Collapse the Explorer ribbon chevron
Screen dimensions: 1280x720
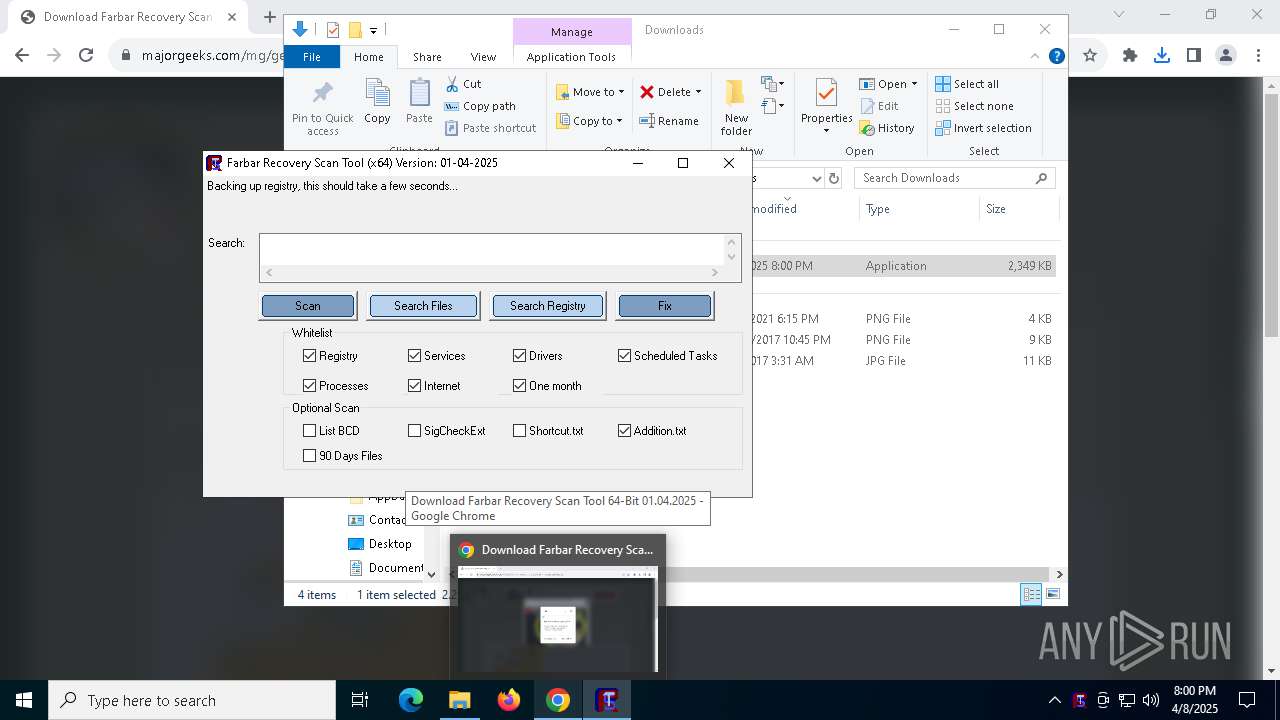click(1035, 56)
